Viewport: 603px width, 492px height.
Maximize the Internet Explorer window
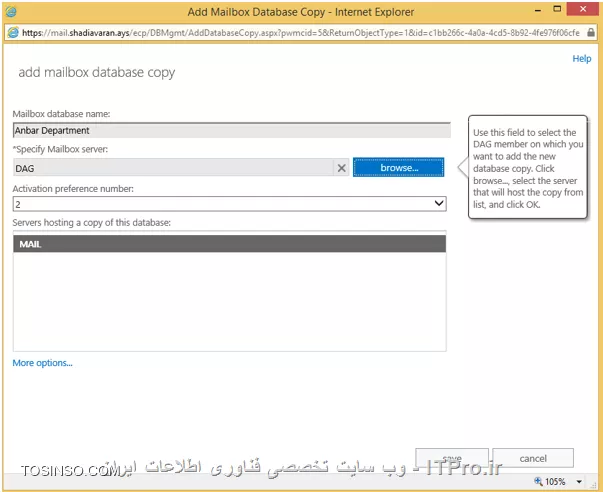click(557, 9)
